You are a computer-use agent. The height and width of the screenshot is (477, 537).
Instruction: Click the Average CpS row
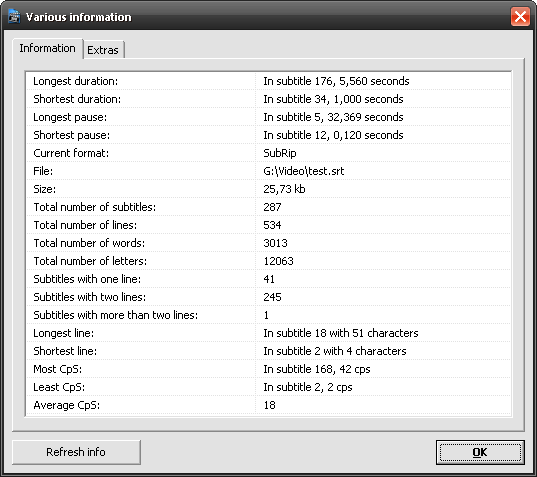point(268,405)
